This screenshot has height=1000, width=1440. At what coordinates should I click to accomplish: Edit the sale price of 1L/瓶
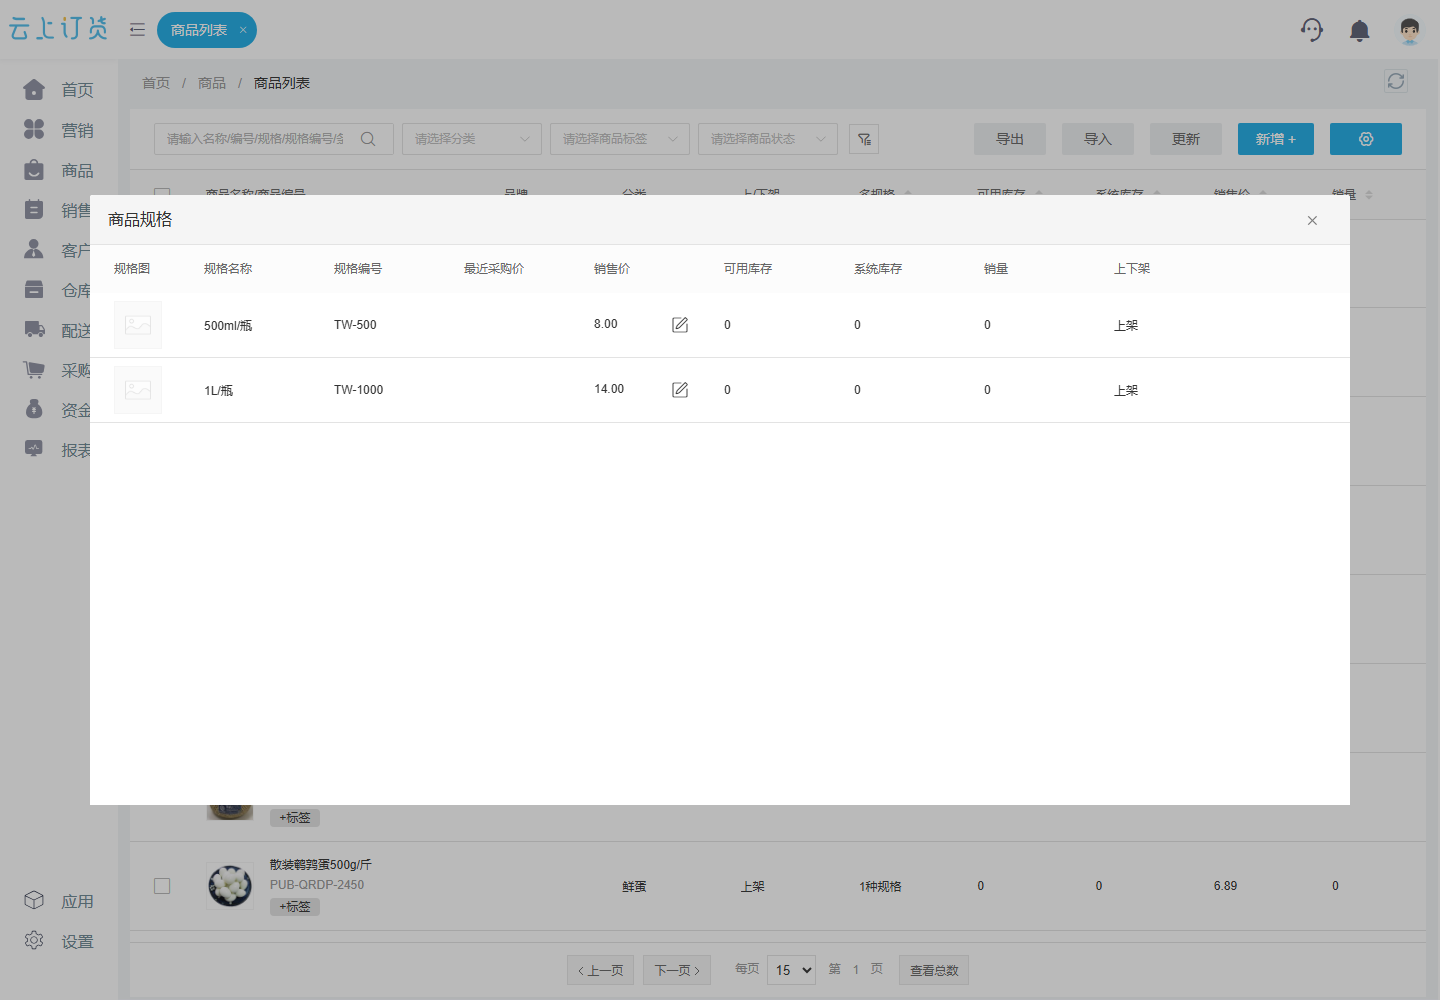coord(680,390)
